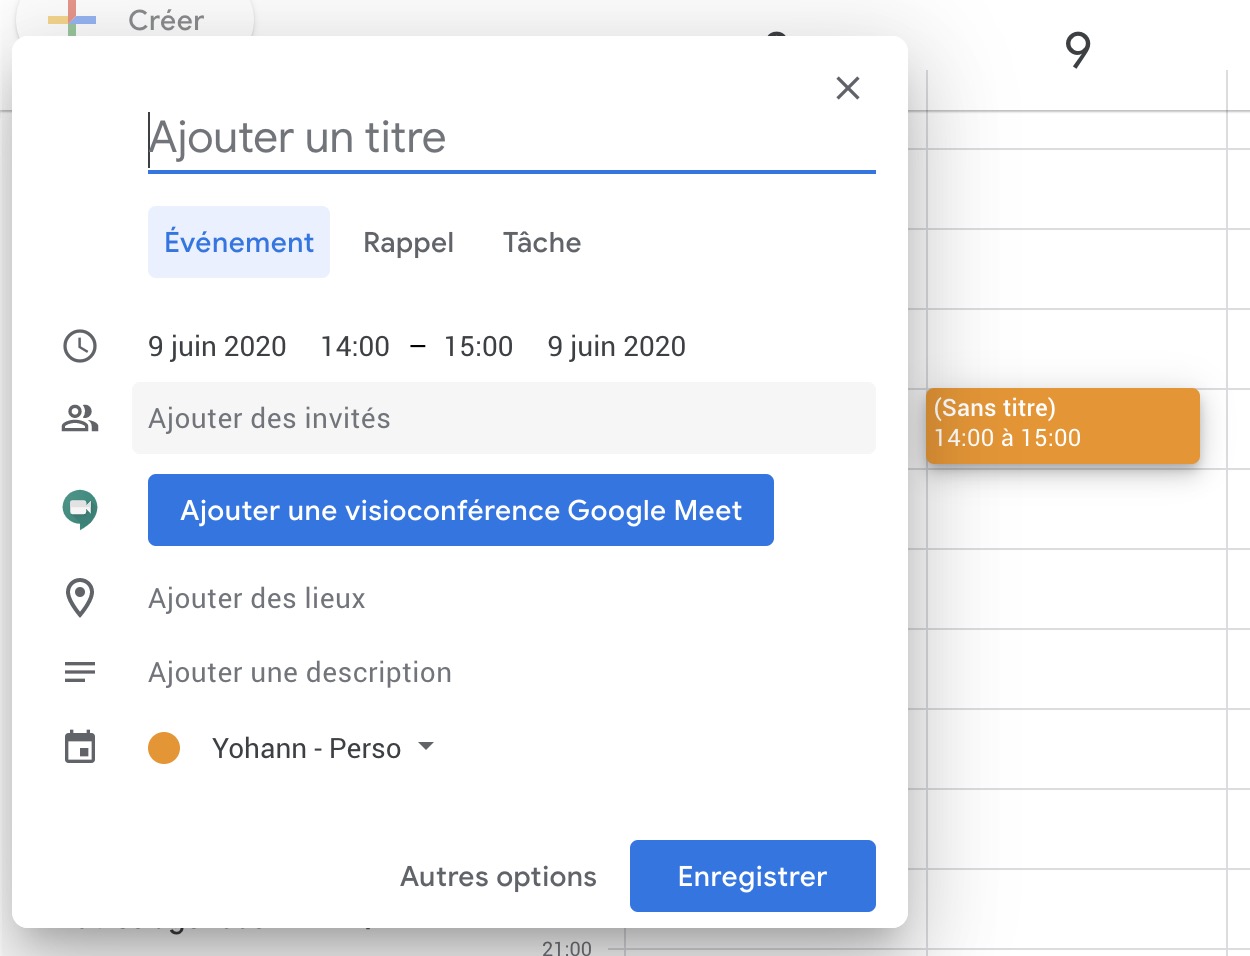The image size is (1250, 956).
Task: Open the 14:00 start time picker
Action: click(x=355, y=346)
